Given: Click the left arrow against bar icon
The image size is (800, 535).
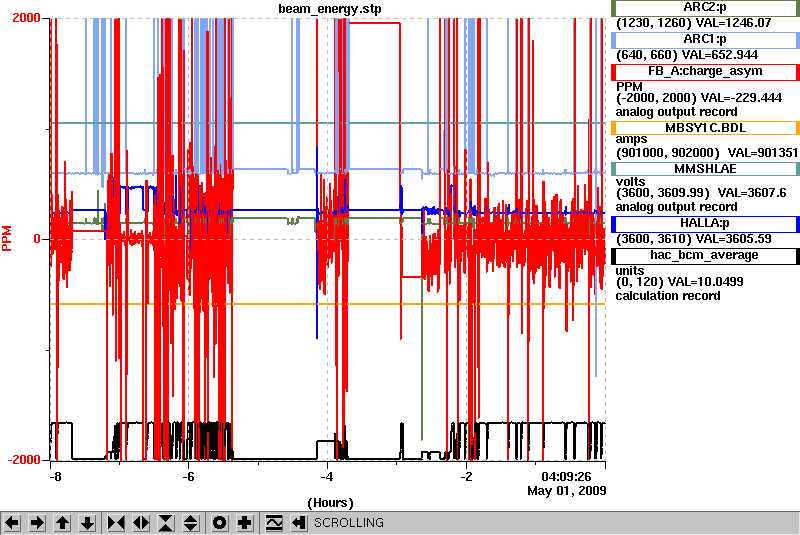Looking at the screenshot, I should pyautogui.click(x=298, y=523).
